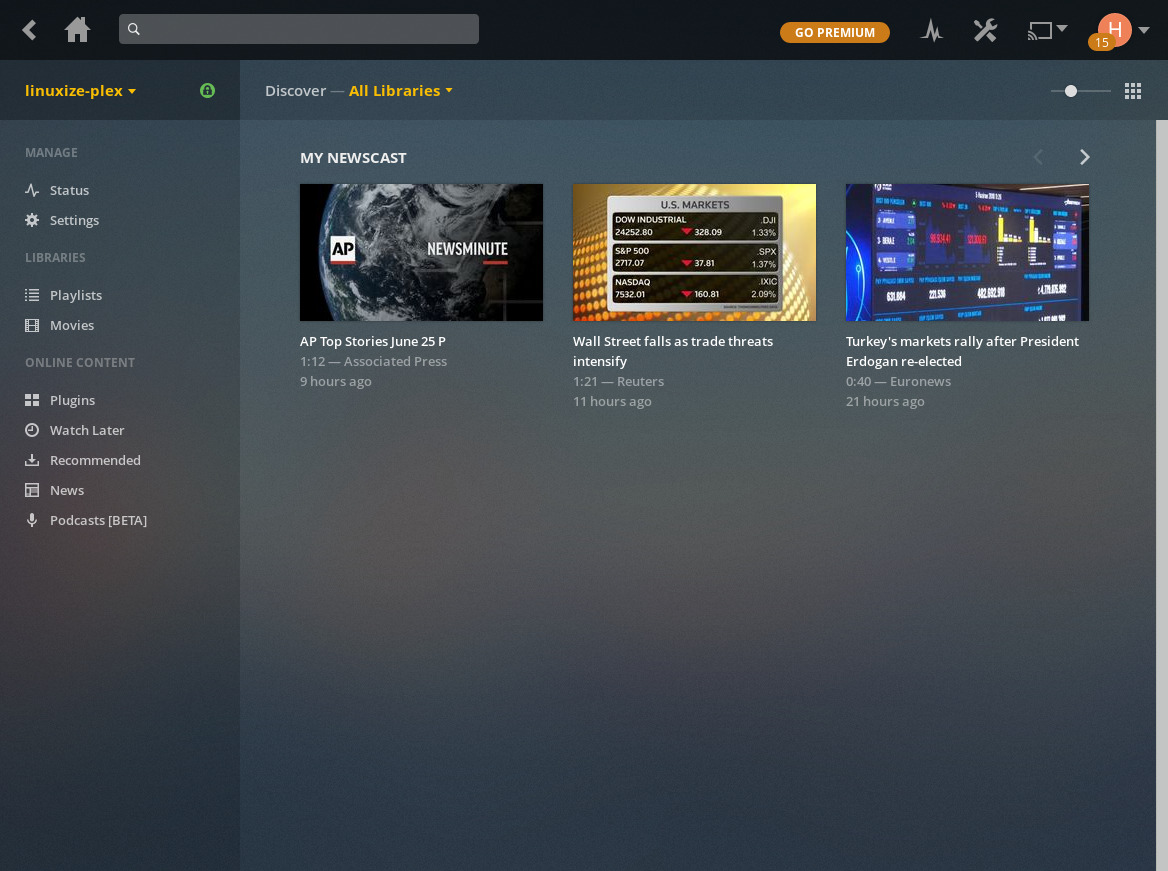Expand the account menu arrow
The width and height of the screenshot is (1168, 871).
1144,30
